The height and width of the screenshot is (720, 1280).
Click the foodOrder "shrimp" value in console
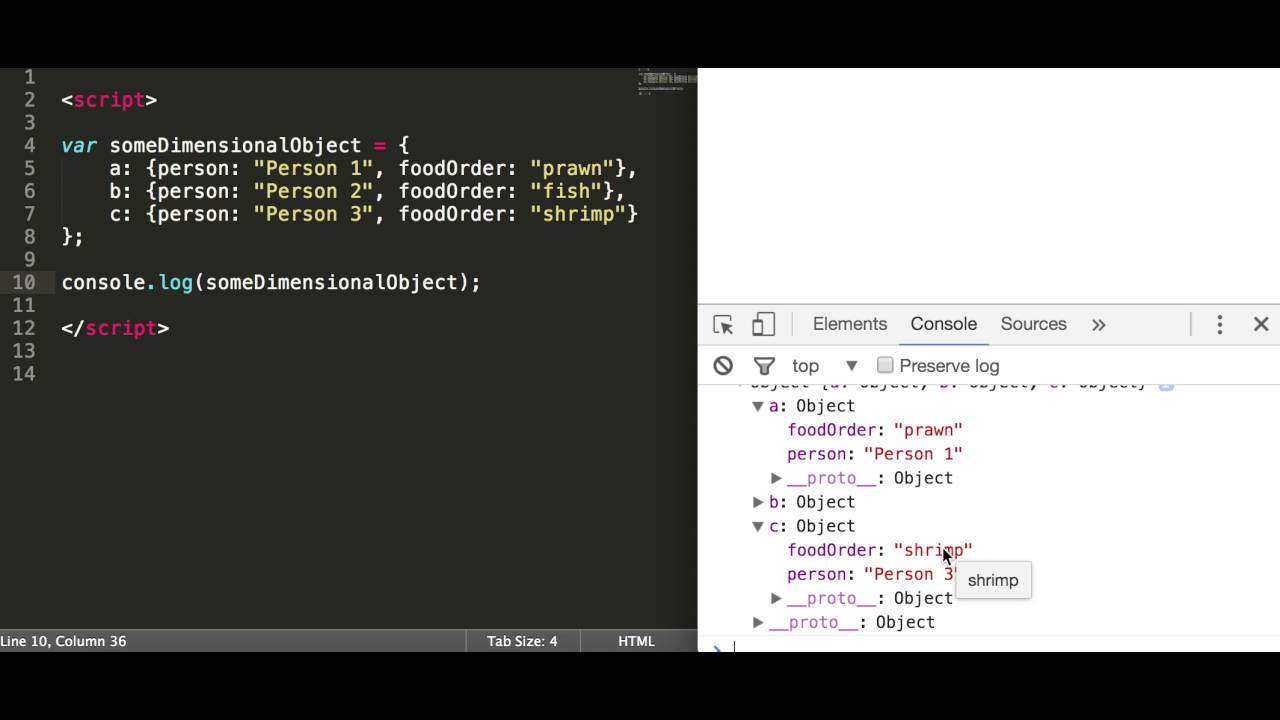tap(933, 550)
